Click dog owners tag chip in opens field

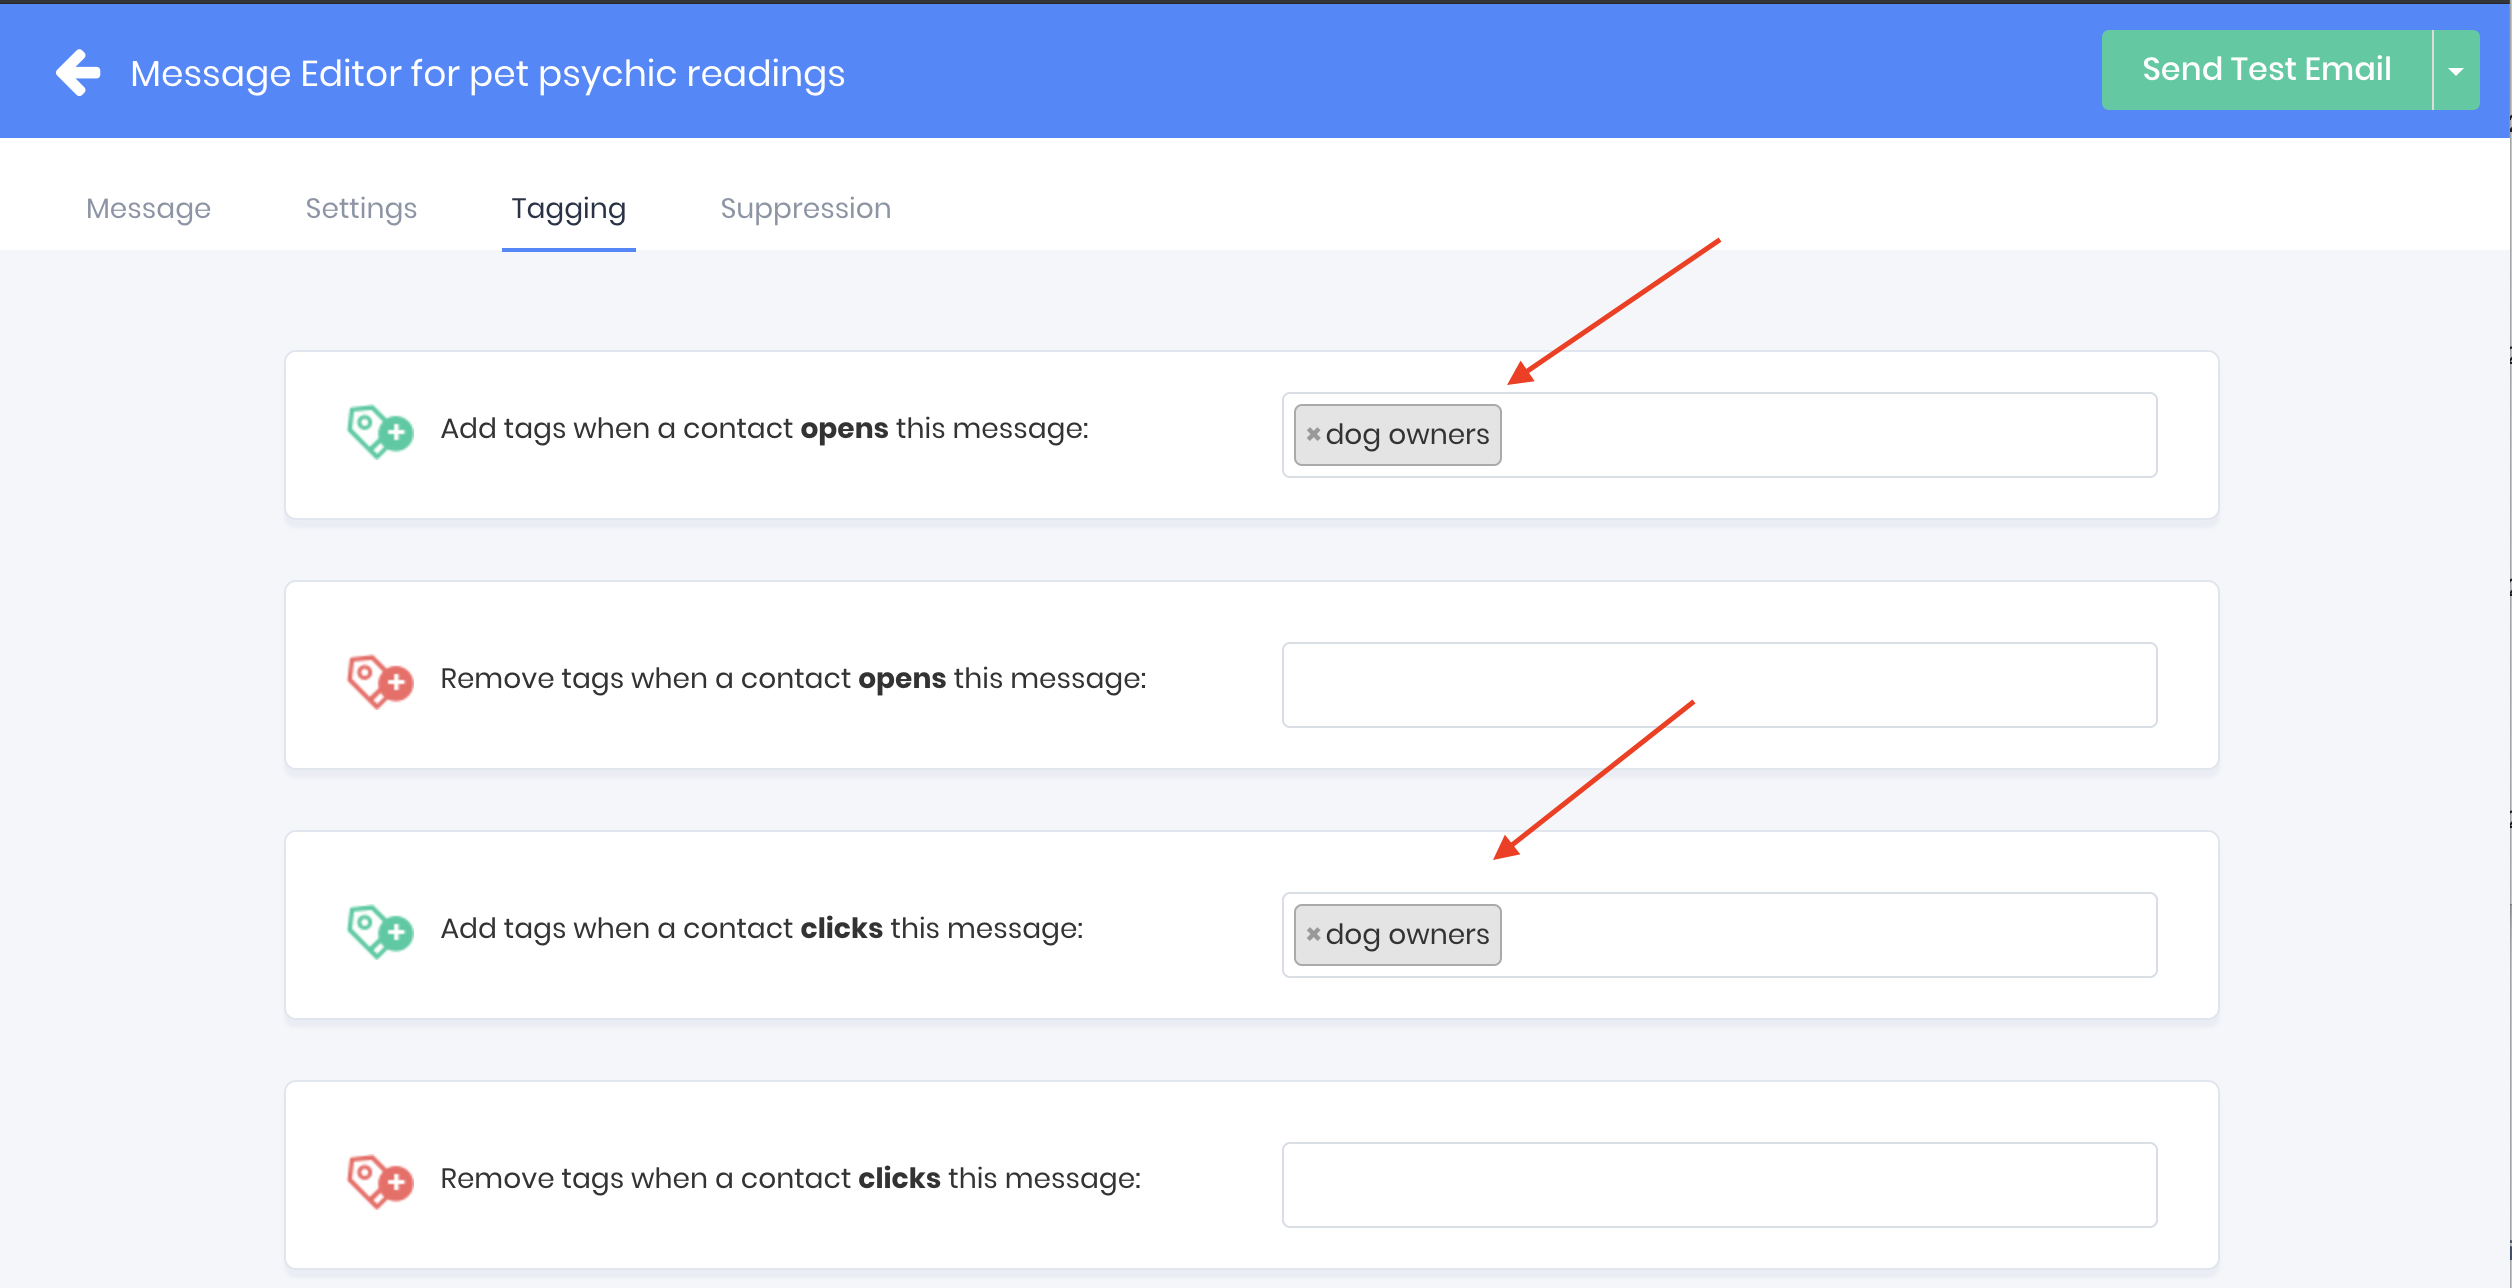(1407, 435)
